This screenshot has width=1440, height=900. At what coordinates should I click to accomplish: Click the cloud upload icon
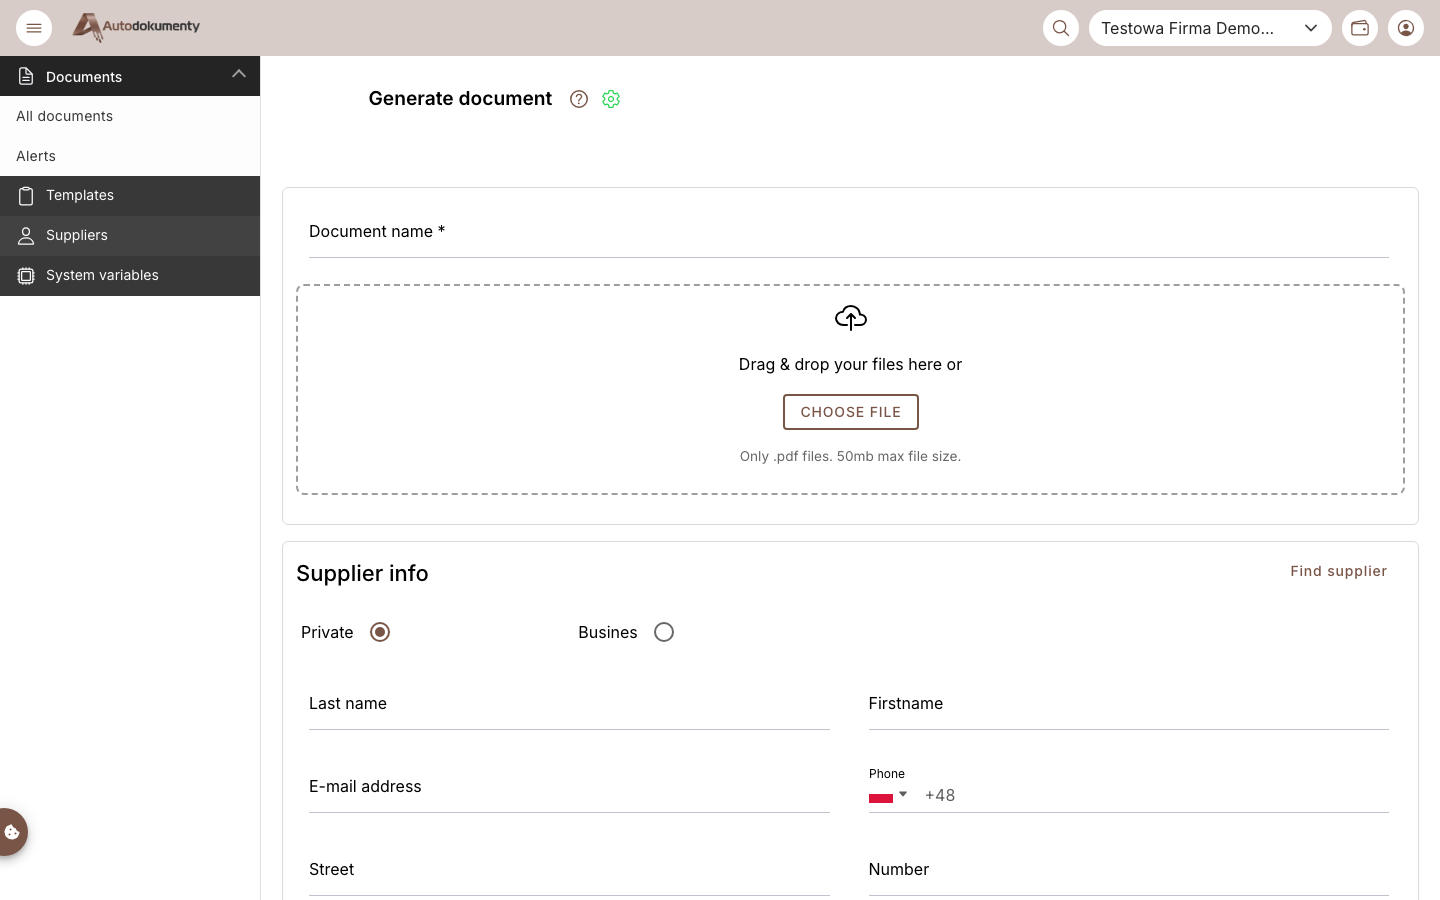tap(851, 318)
